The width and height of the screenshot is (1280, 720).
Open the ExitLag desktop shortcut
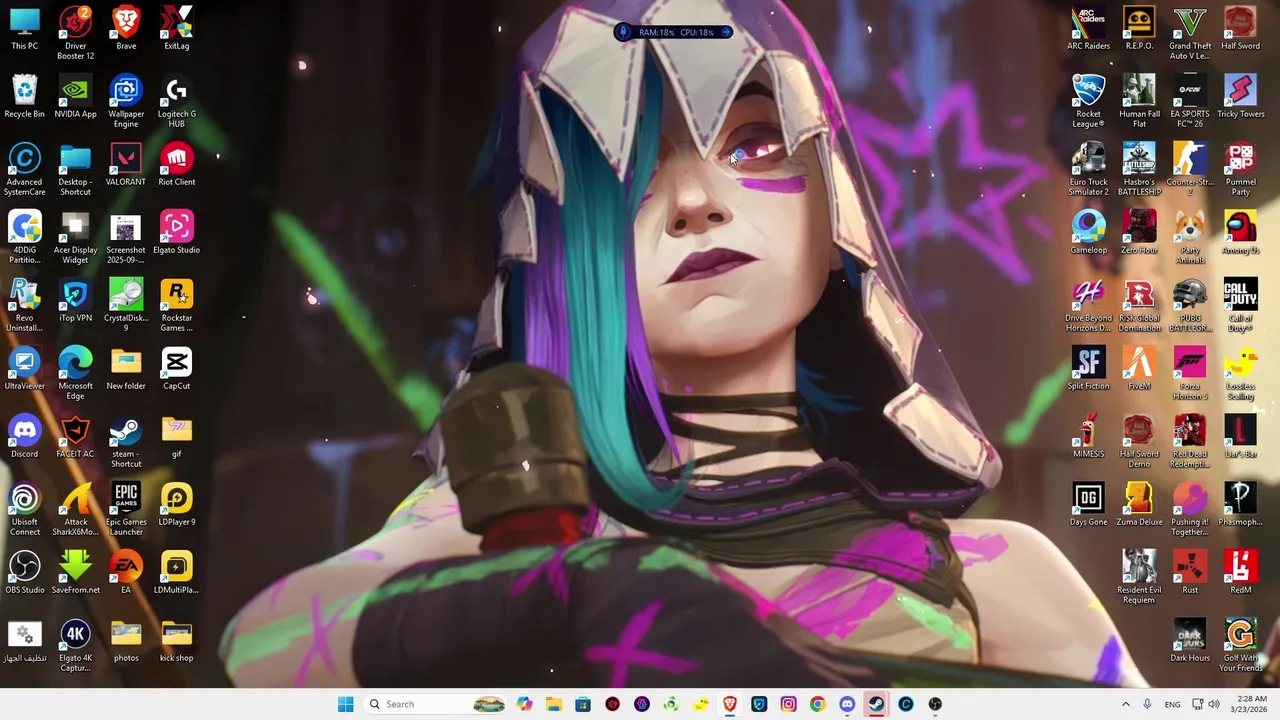(176, 28)
